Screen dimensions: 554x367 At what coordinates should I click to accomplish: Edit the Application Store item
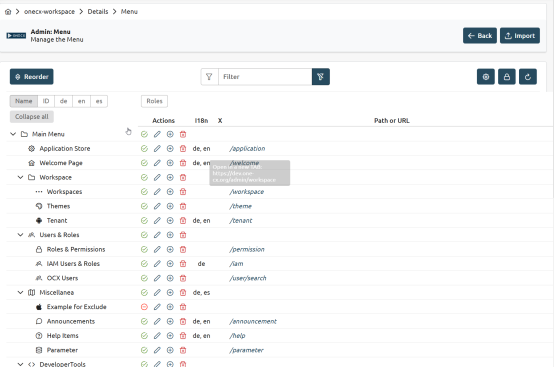(x=157, y=149)
